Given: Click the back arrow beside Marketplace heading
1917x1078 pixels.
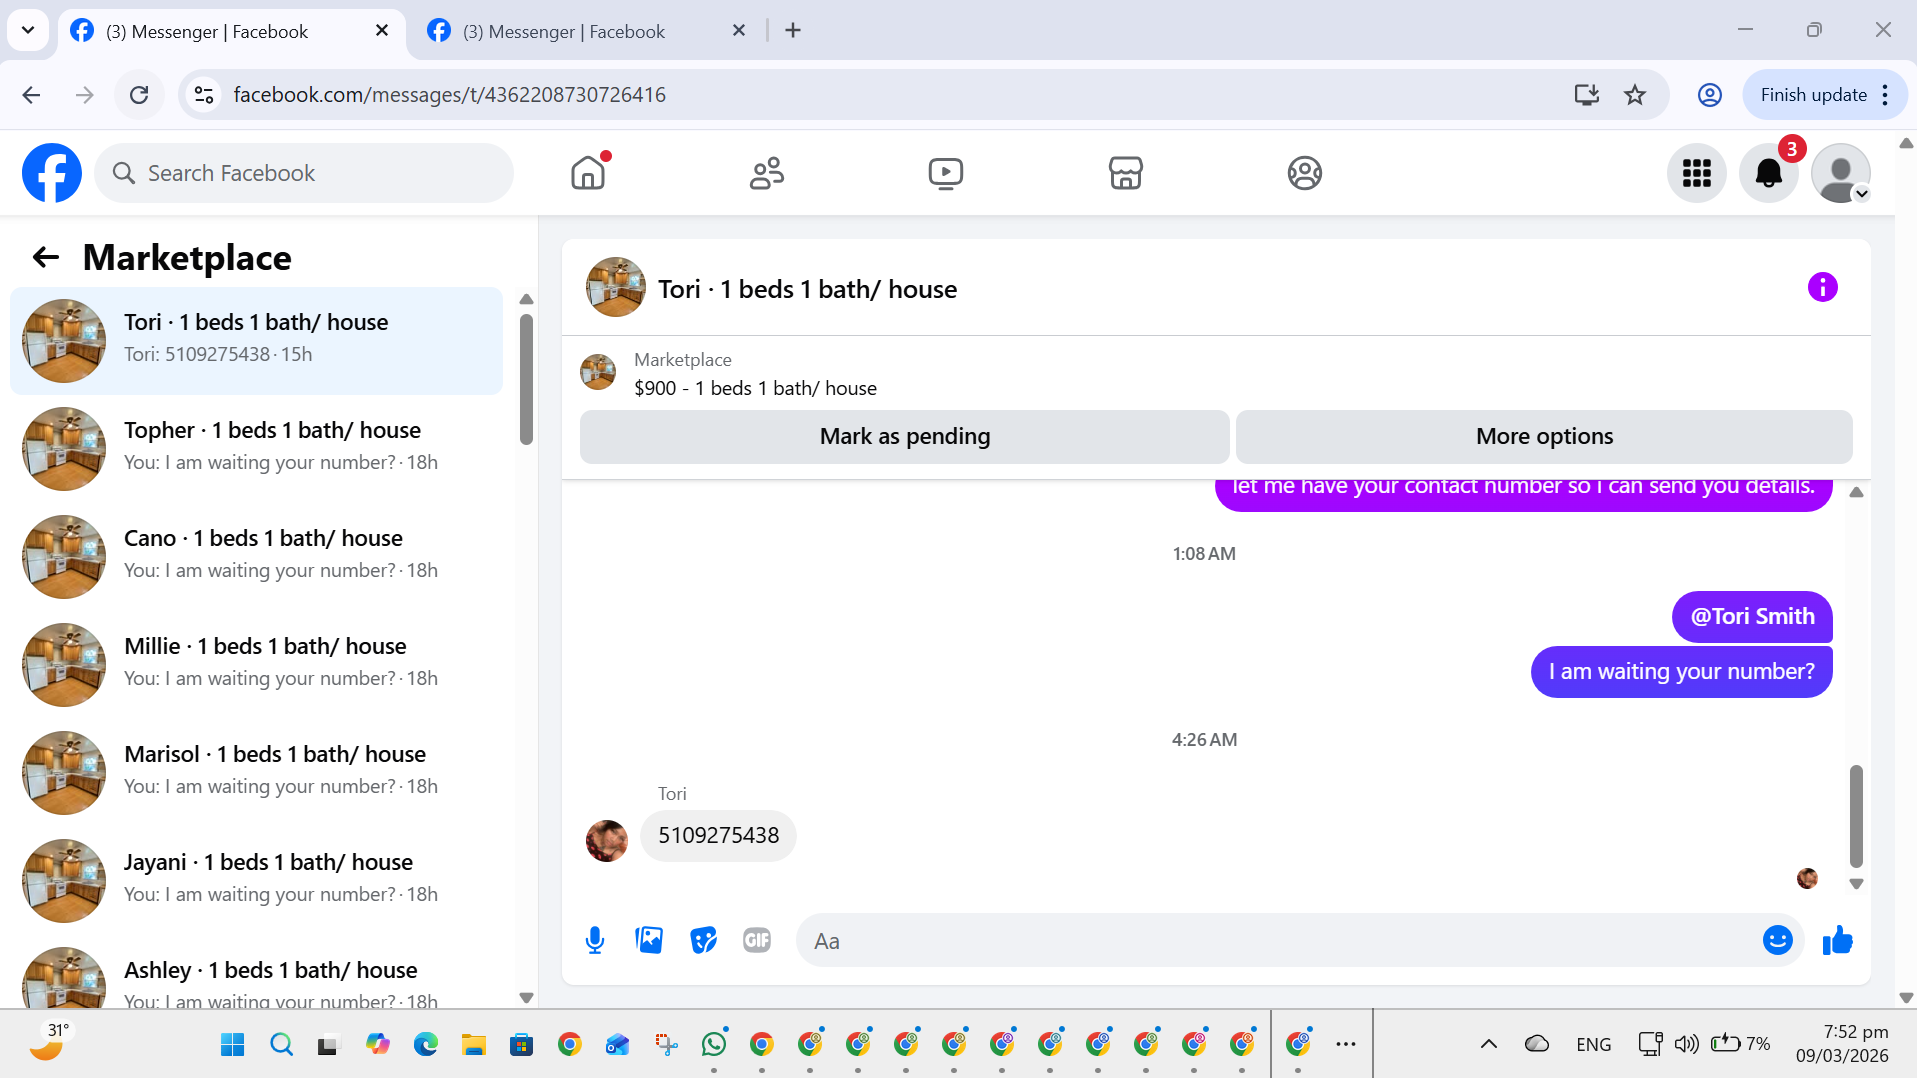Looking at the screenshot, I should tap(46, 257).
